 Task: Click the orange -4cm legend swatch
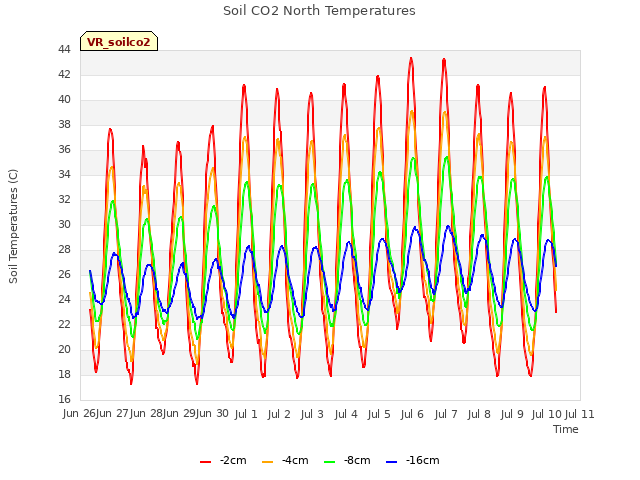267,462
